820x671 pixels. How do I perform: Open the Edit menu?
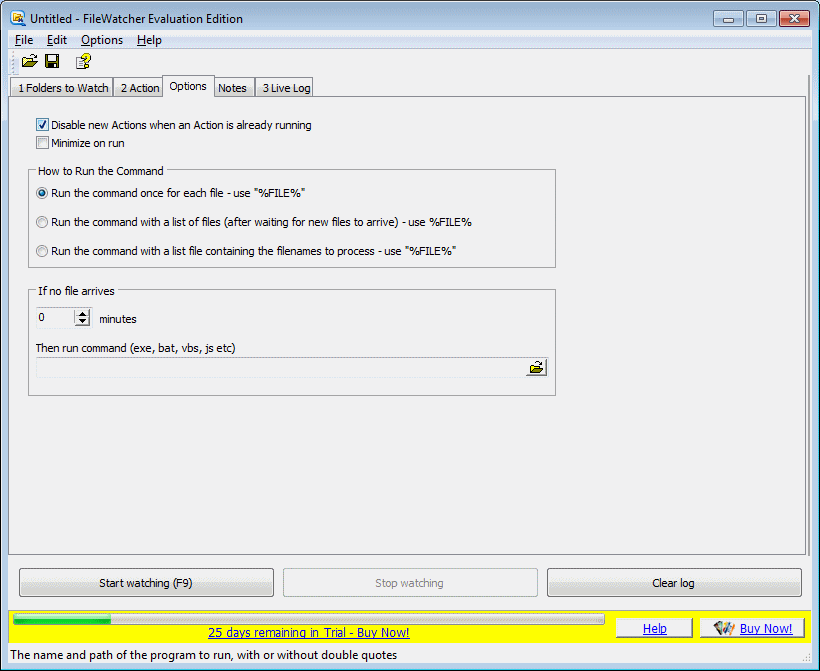[x=56, y=40]
